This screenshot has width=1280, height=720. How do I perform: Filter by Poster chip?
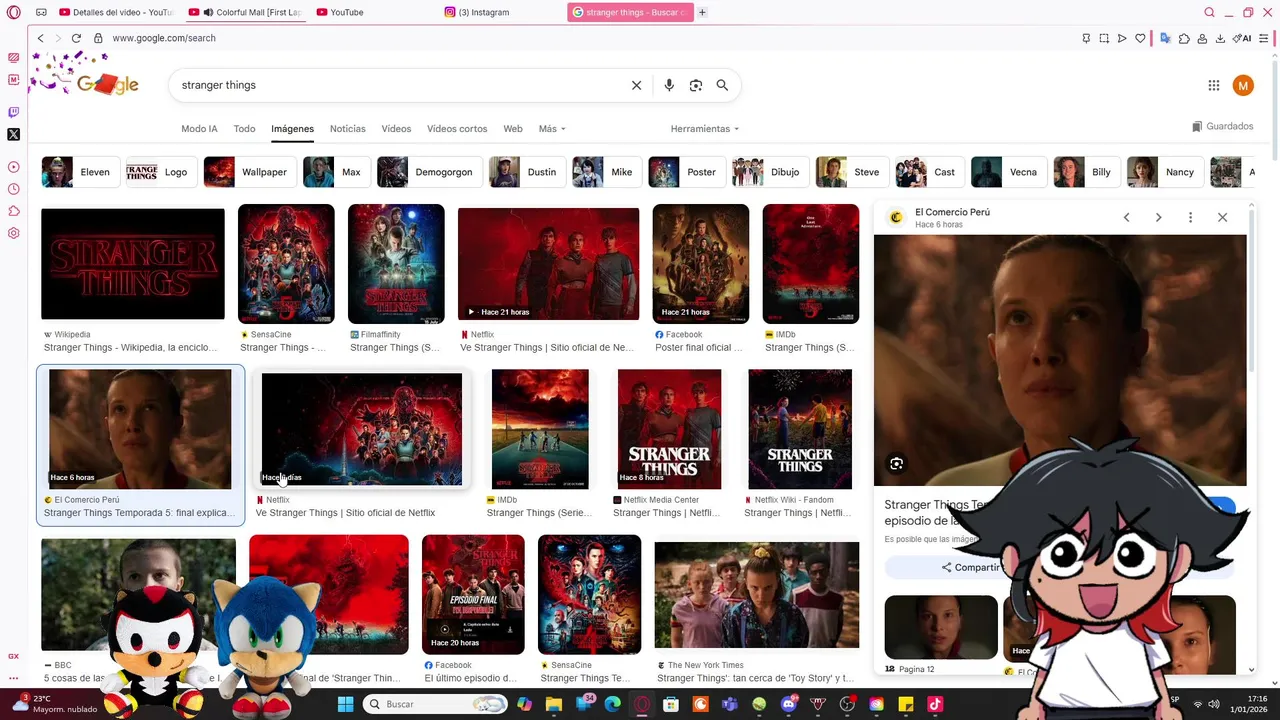685,172
